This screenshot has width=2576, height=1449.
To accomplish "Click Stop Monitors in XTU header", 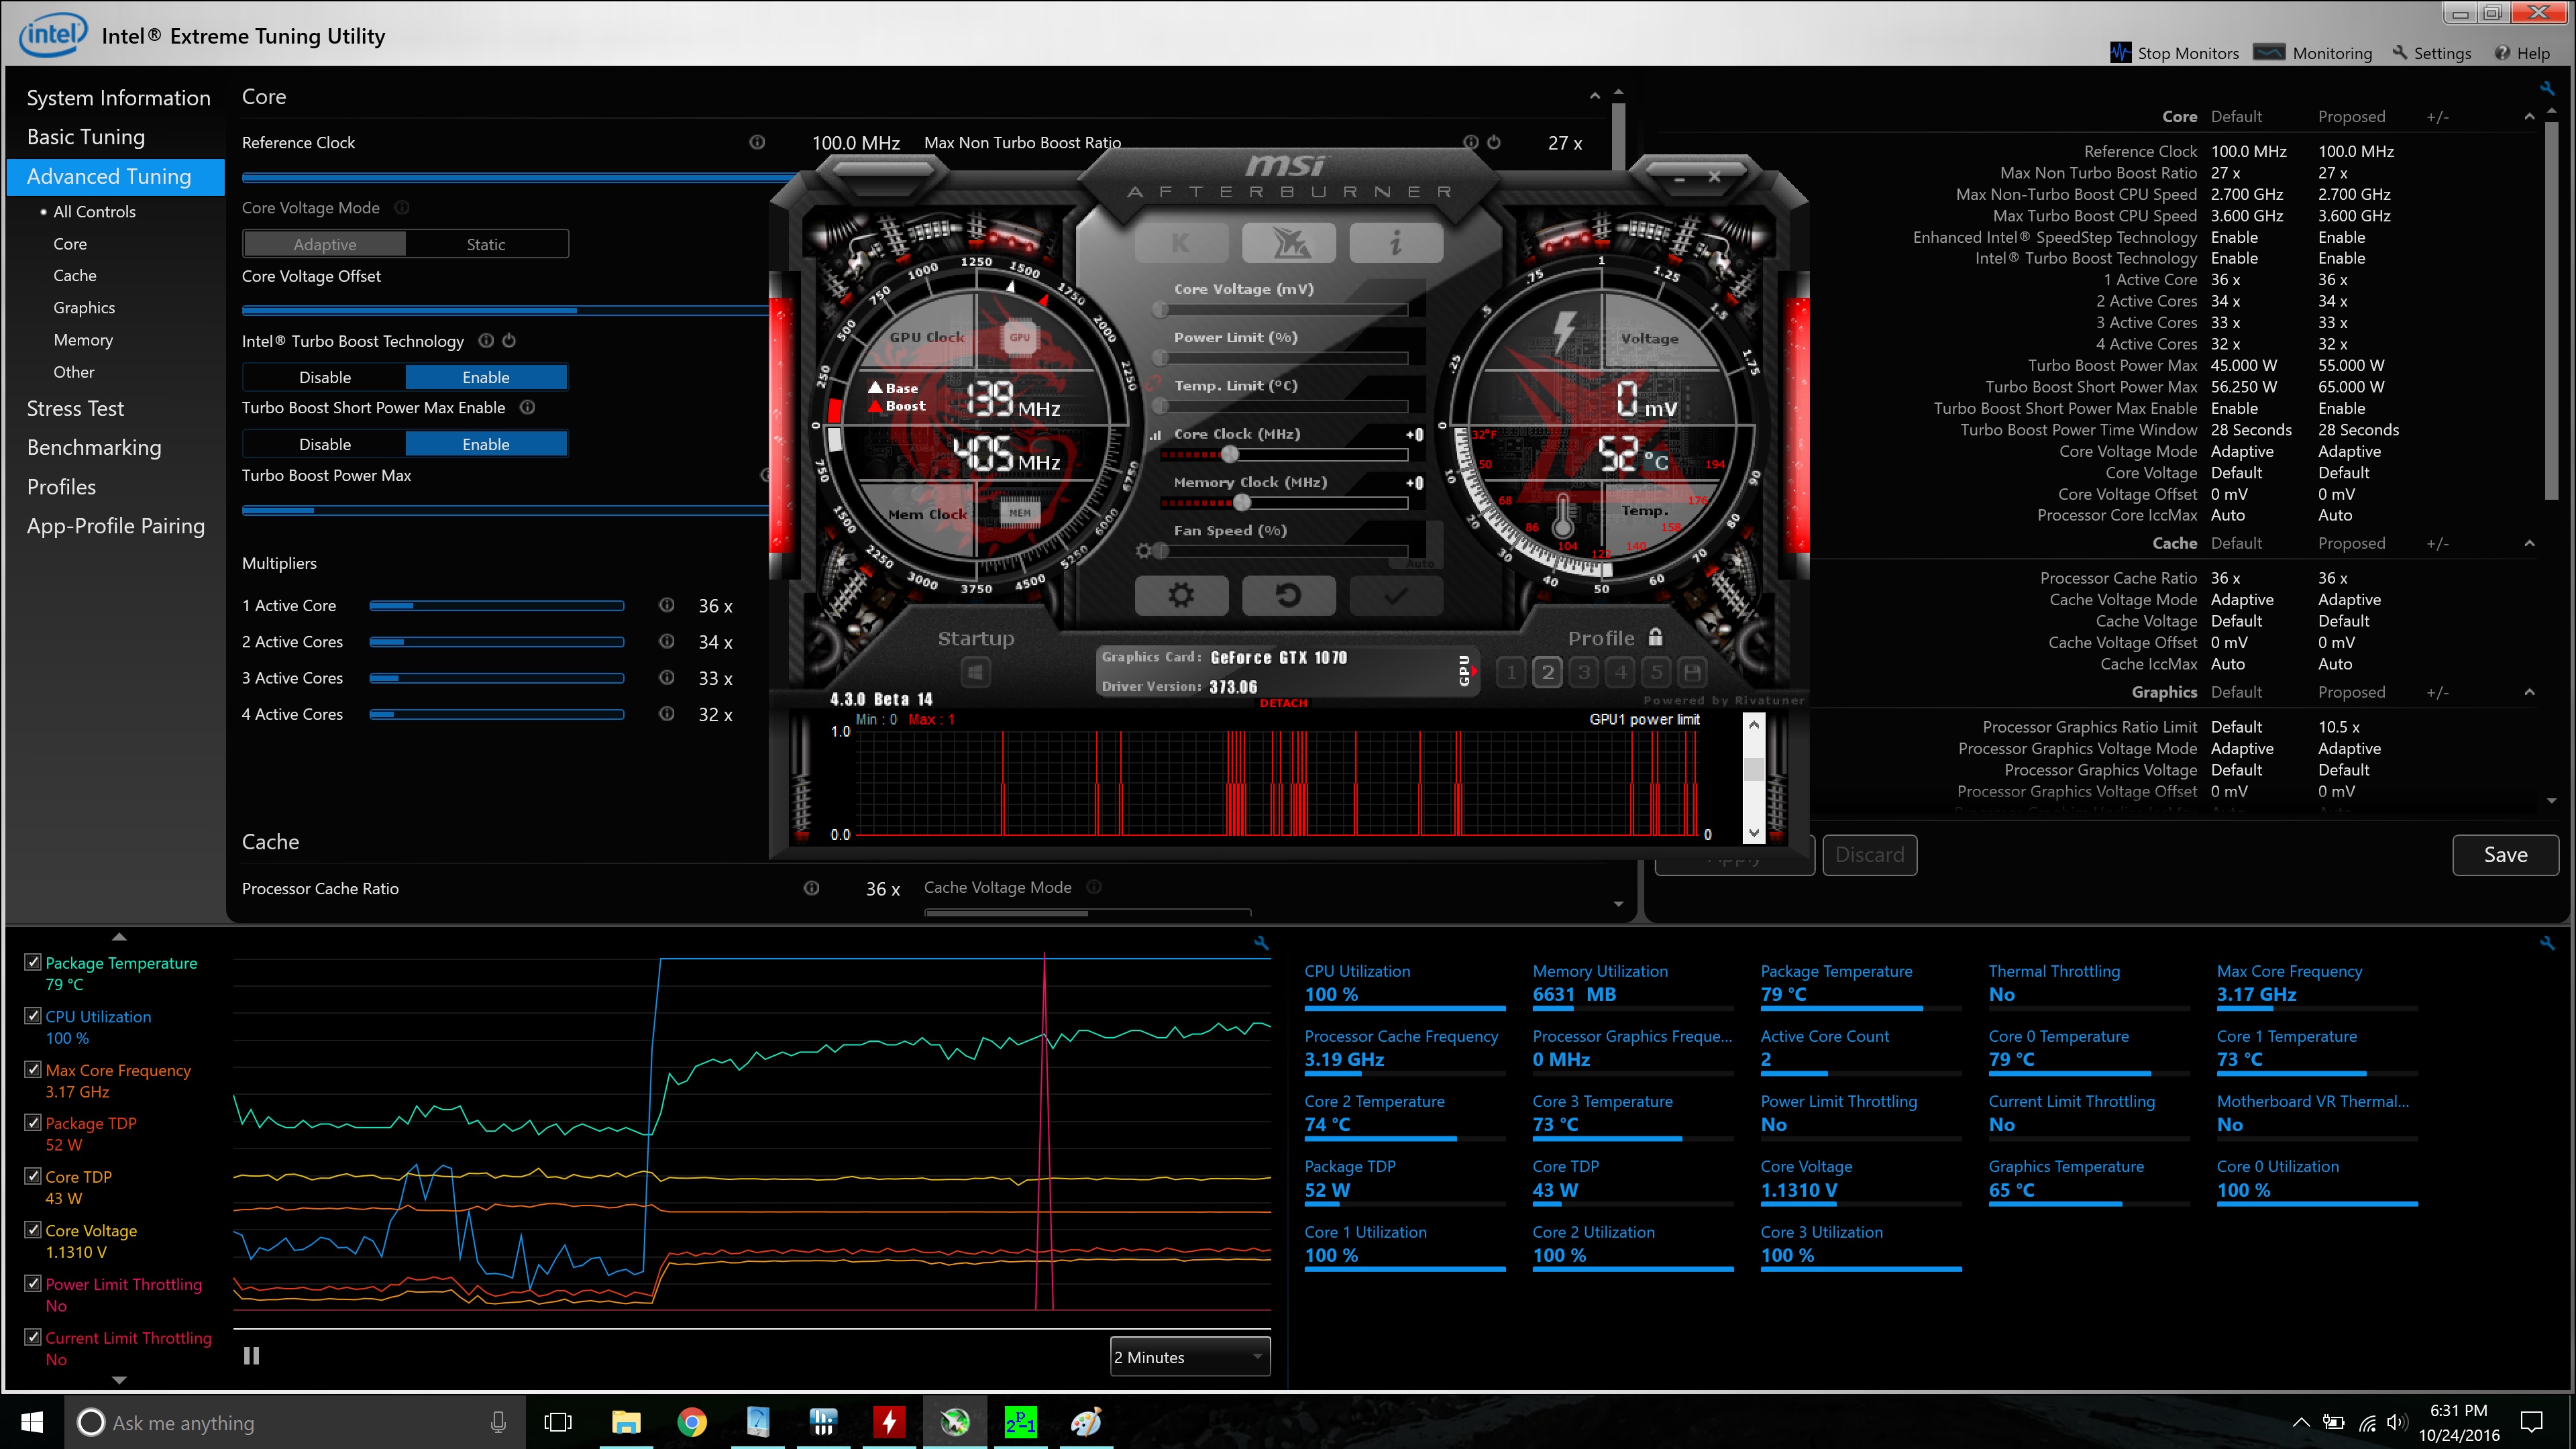I will click(x=2175, y=53).
